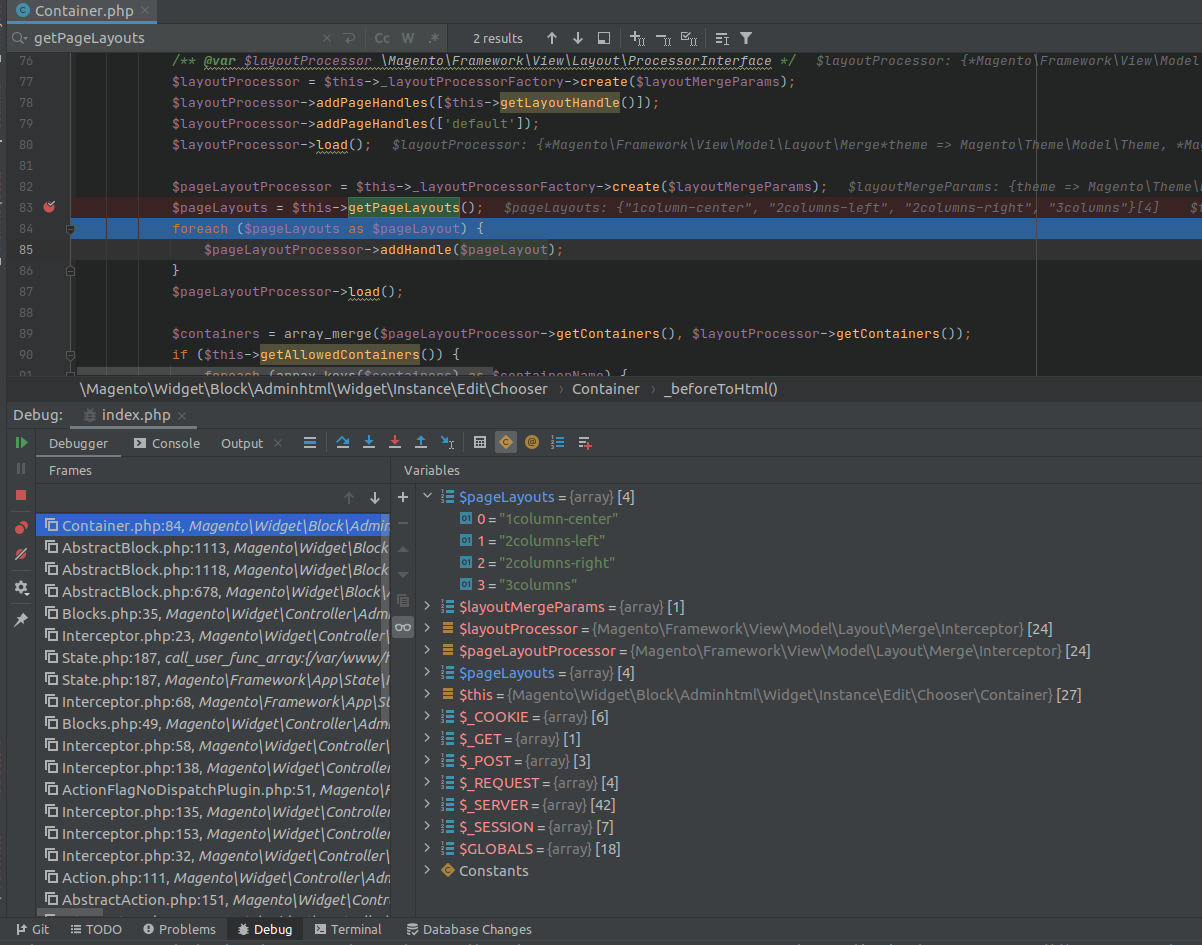Collapse the first $pageLayouts array node
The image size is (1202, 945).
coord(428,497)
